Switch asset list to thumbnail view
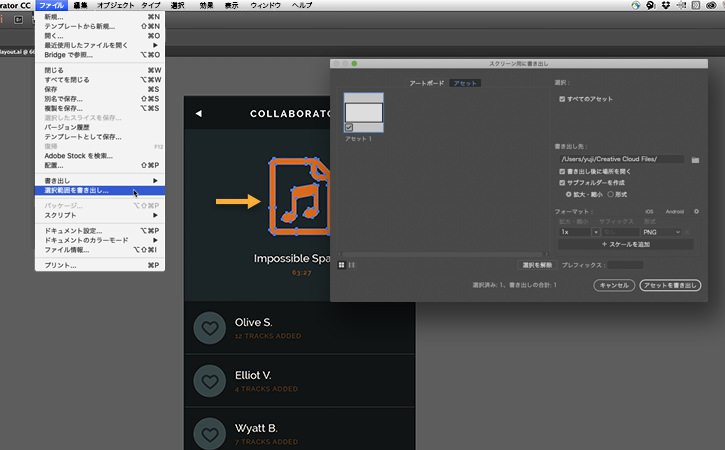Image resolution: width=725 pixels, height=450 pixels. pyautogui.click(x=342, y=265)
